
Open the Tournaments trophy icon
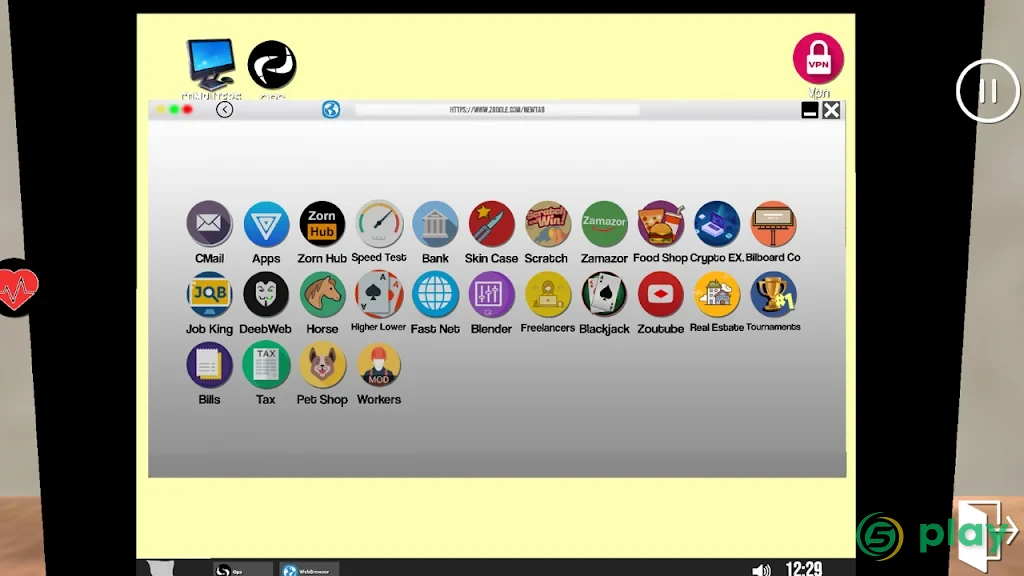tap(773, 295)
